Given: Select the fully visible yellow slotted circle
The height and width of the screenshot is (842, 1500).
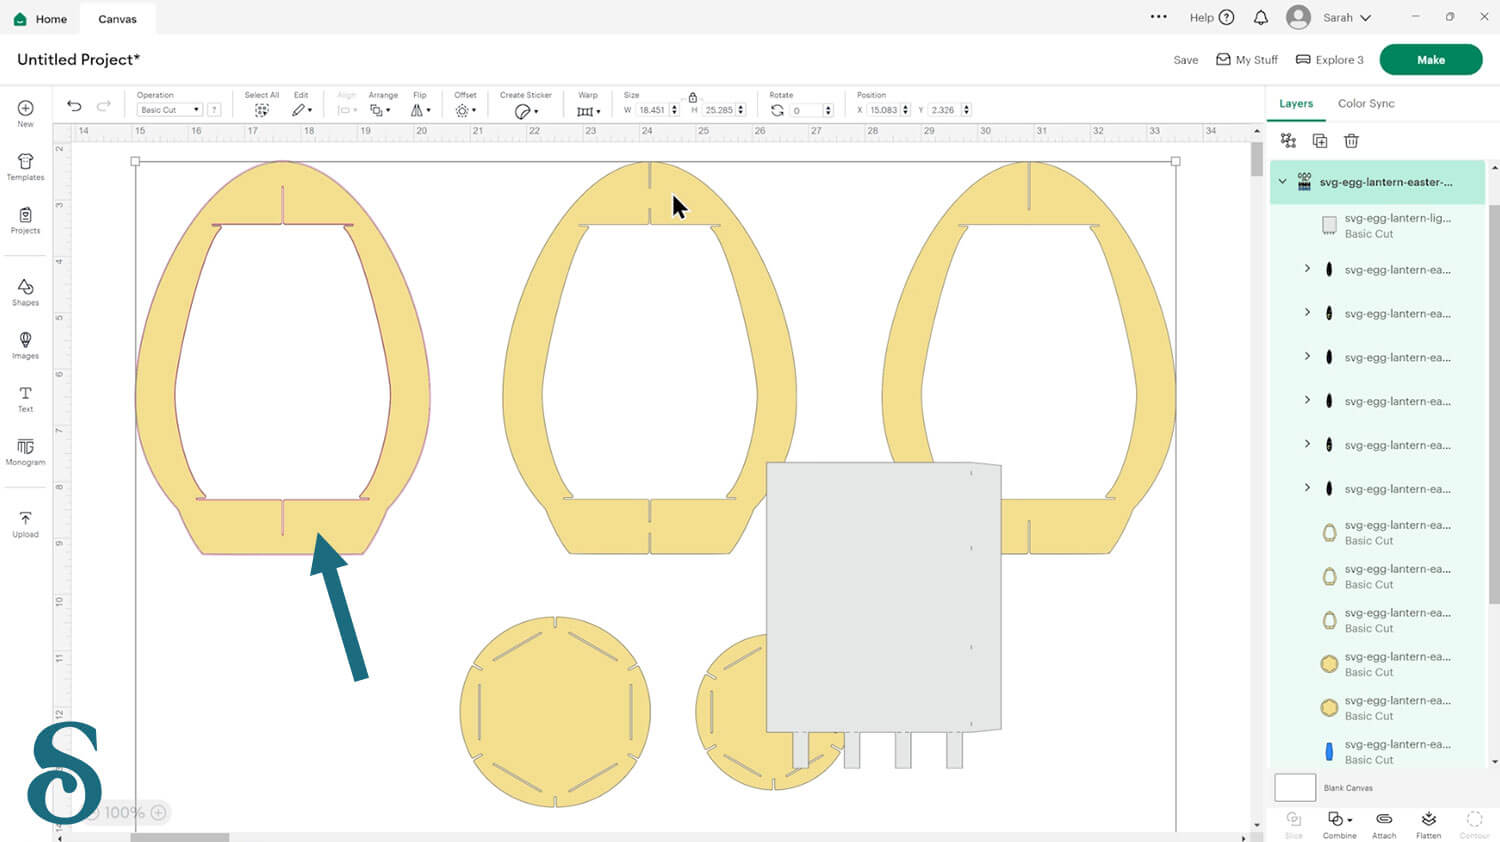Looking at the screenshot, I should pos(555,712).
